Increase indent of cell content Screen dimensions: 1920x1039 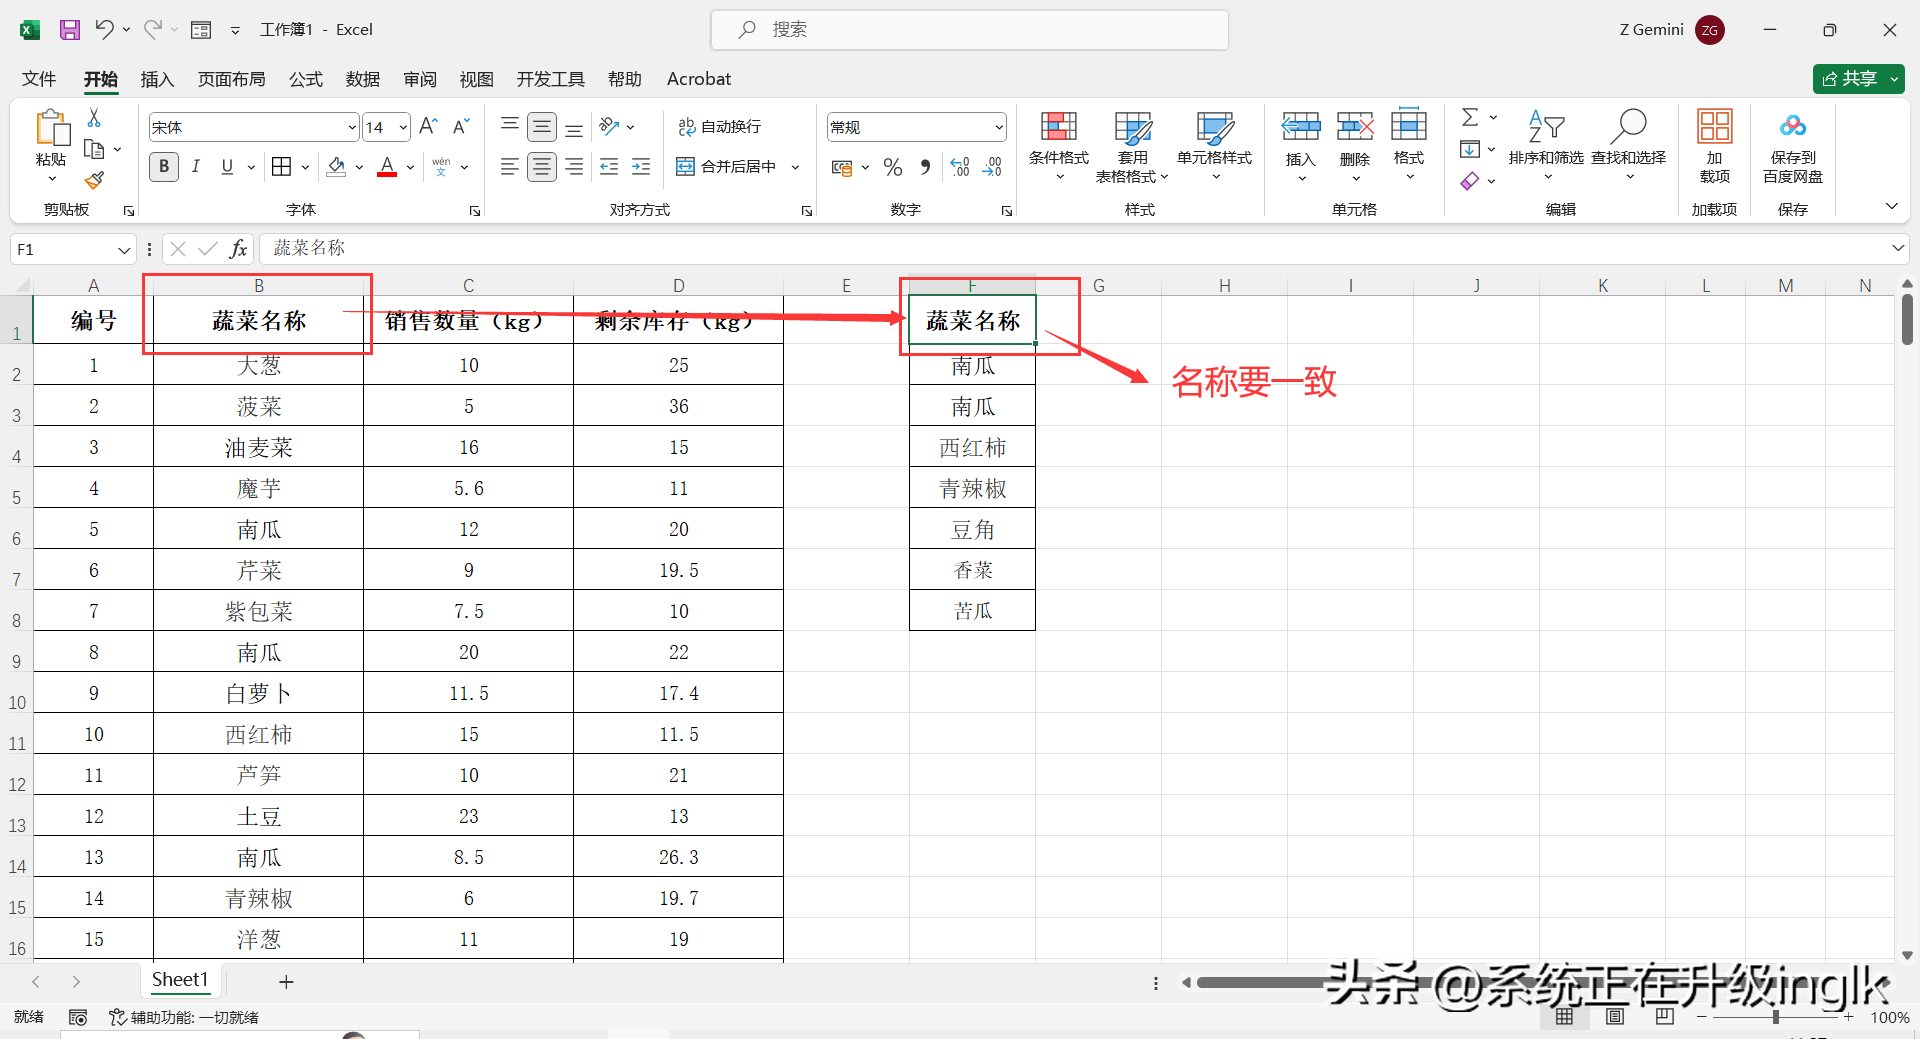click(641, 167)
